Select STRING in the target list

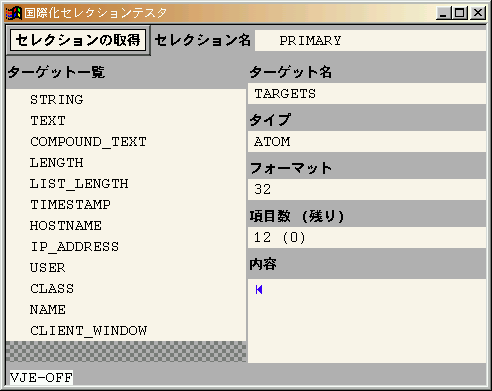click(x=126, y=100)
